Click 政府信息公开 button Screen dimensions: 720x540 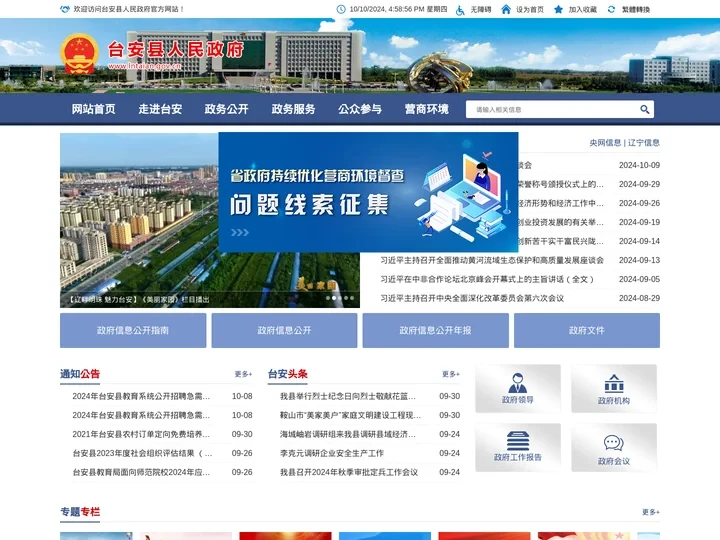284,330
